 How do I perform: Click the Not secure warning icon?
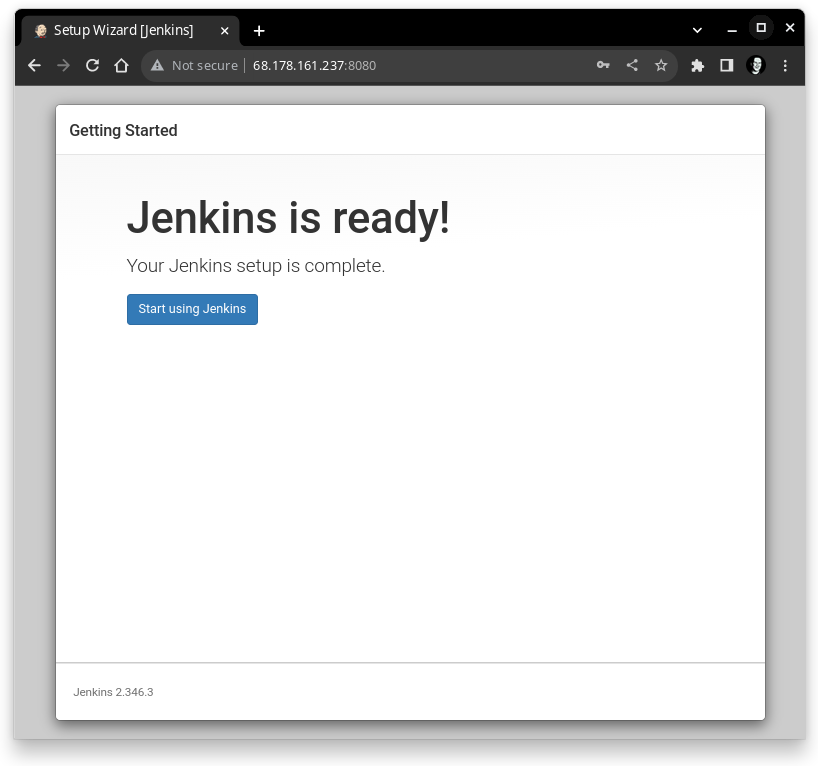[x=157, y=65]
